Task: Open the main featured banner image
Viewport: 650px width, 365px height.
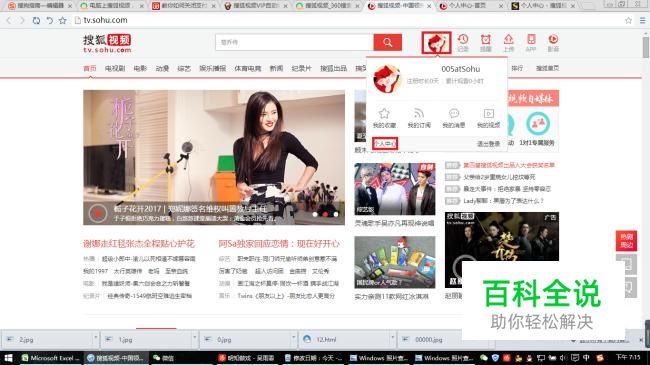Action: point(214,158)
